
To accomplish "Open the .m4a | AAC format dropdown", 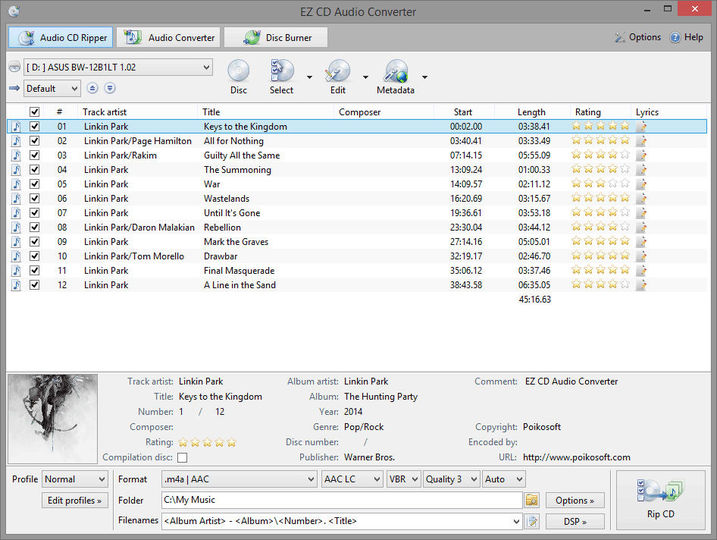I will pyautogui.click(x=239, y=479).
